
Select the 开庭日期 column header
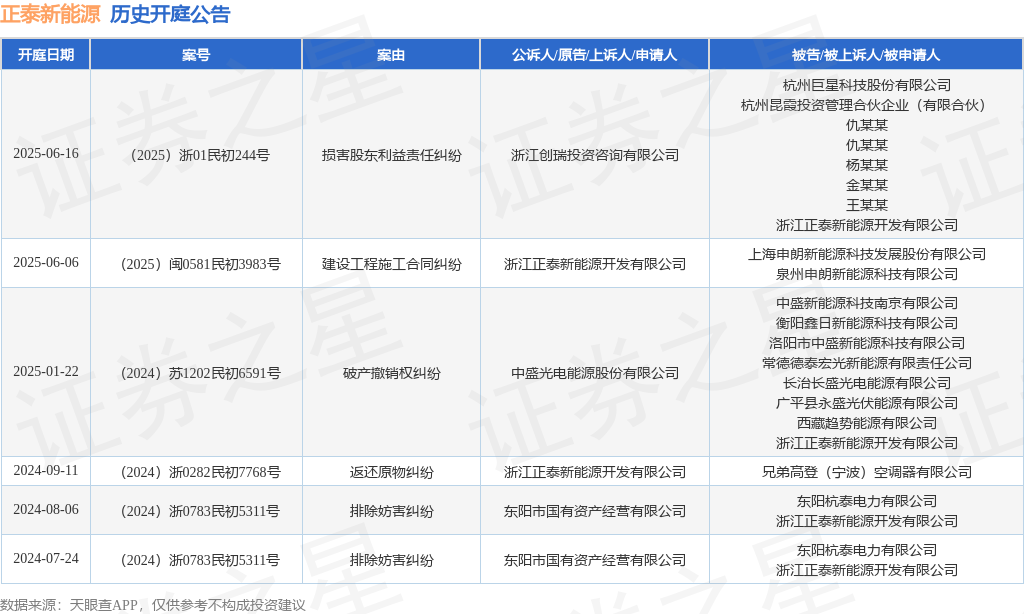(46, 55)
